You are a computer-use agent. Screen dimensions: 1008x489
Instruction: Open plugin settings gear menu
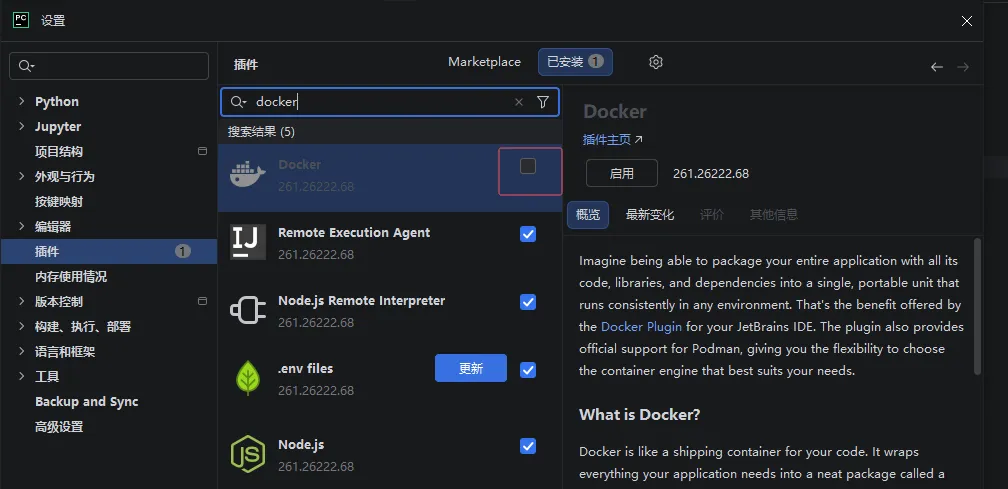(656, 62)
